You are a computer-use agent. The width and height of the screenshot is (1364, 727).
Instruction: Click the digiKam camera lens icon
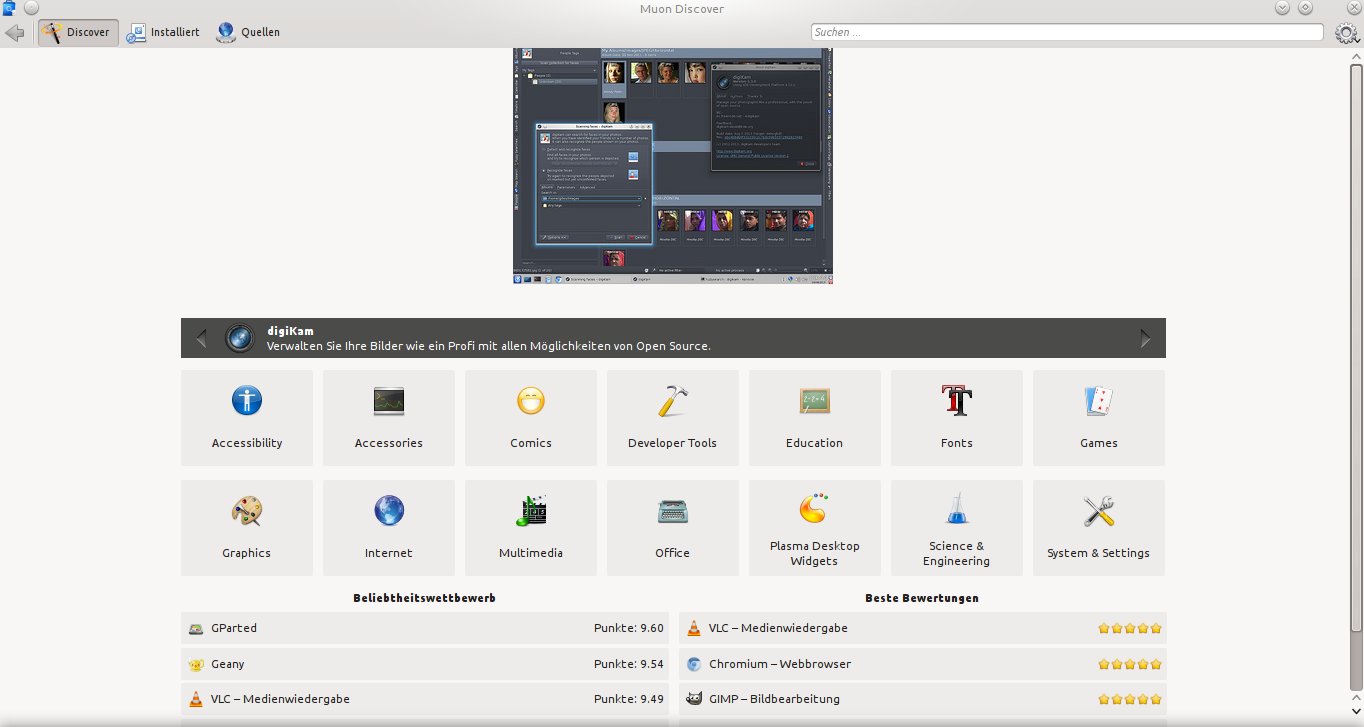(240, 338)
